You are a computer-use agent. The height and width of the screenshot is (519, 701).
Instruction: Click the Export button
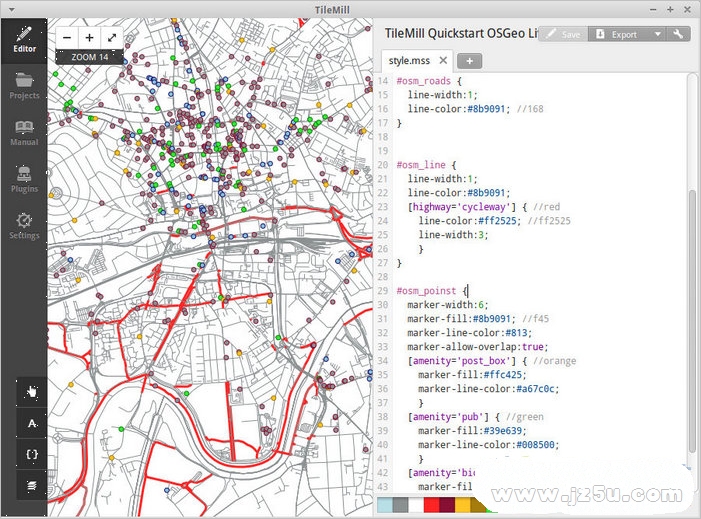pos(618,34)
